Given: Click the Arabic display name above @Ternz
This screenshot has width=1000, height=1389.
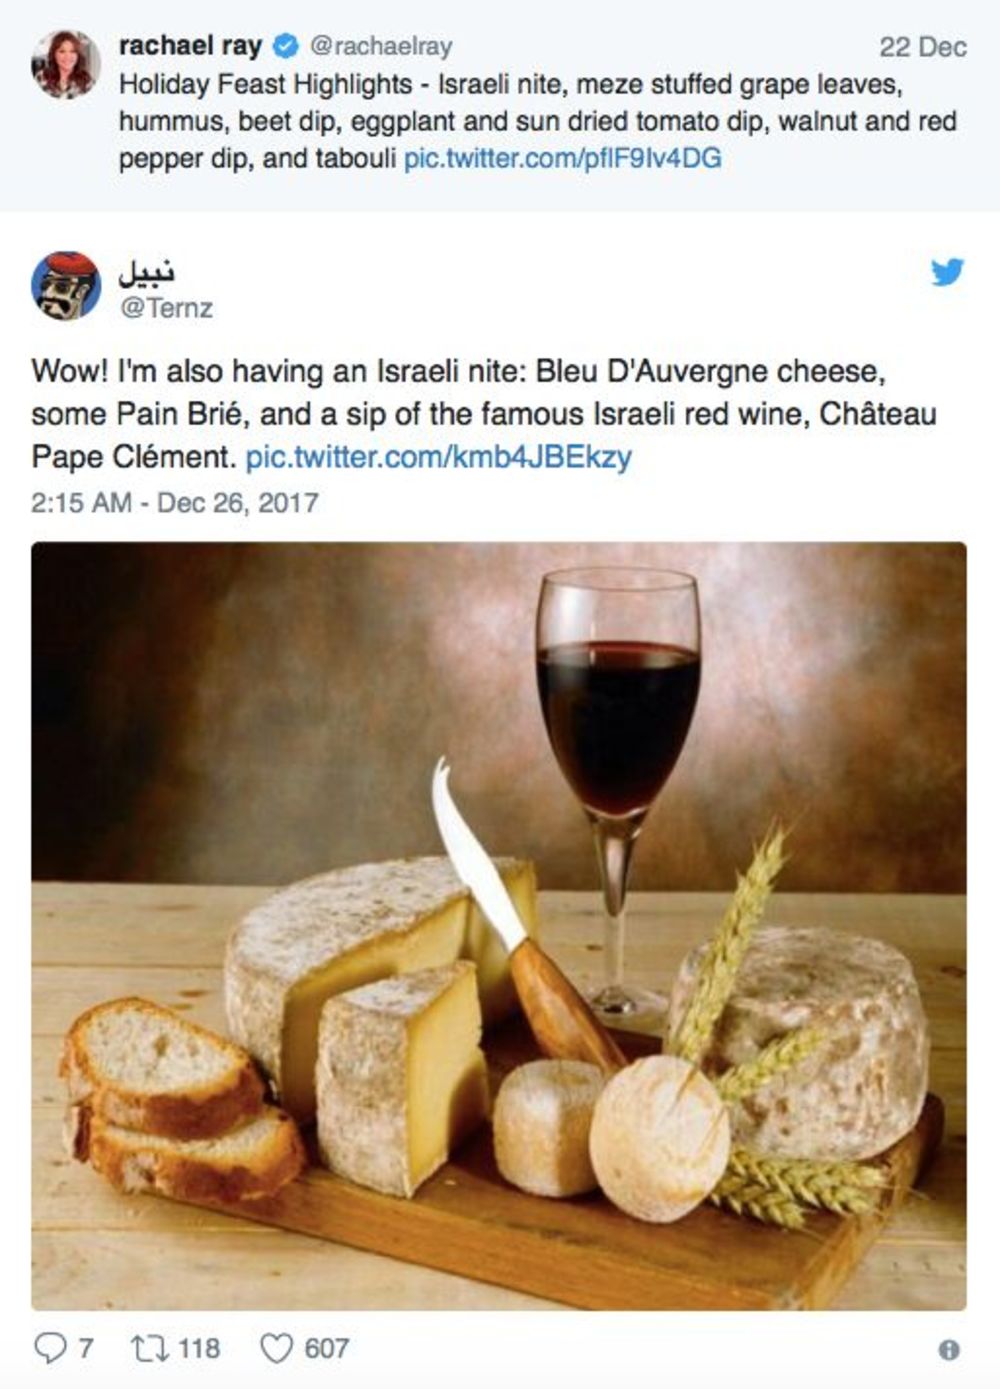Looking at the screenshot, I should point(147,271).
